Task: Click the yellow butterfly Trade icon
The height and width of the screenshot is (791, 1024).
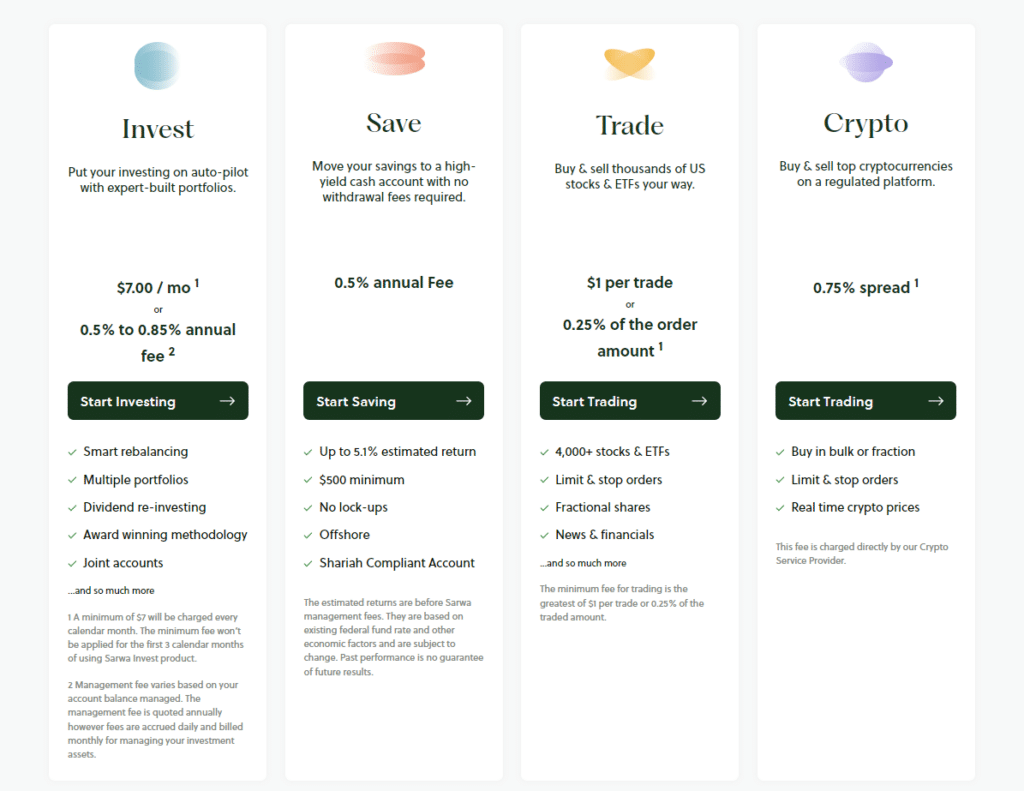Action: click(x=629, y=62)
